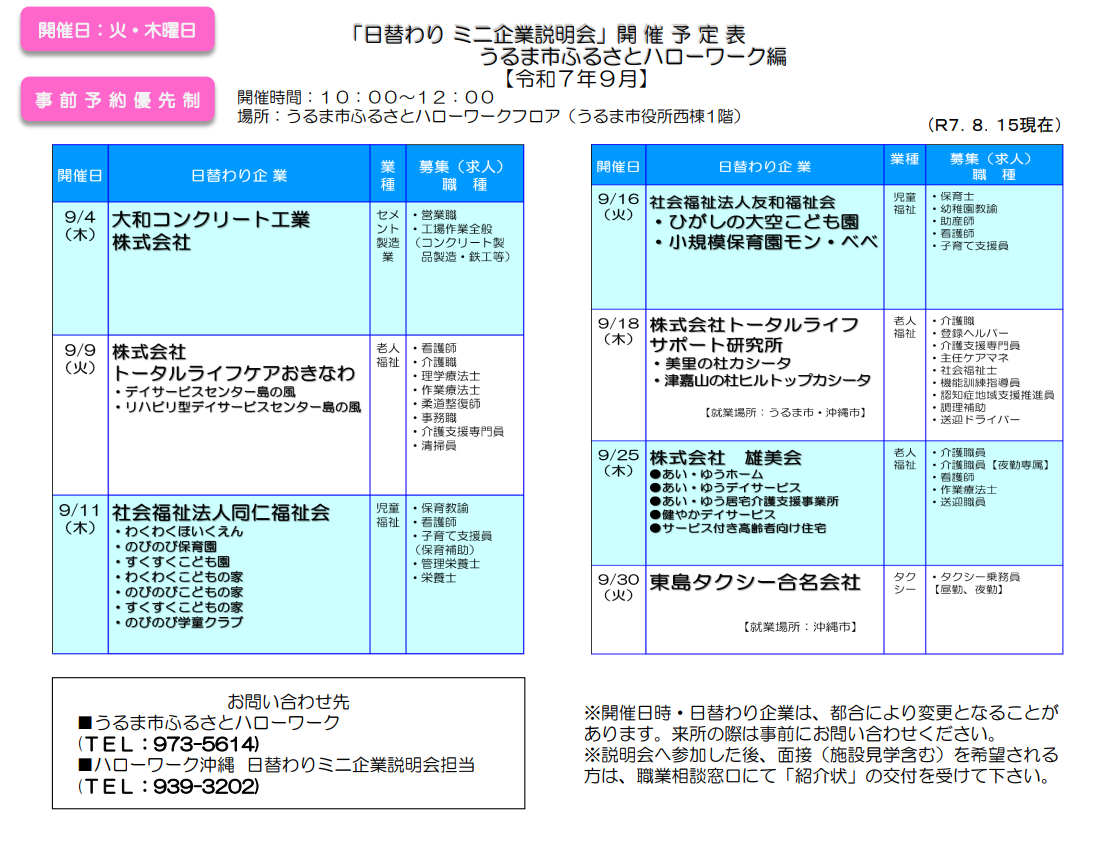The width and height of the screenshot is (1106, 843).
Task: Click the 社会福祉士 job entry
Action: click(x=964, y=370)
